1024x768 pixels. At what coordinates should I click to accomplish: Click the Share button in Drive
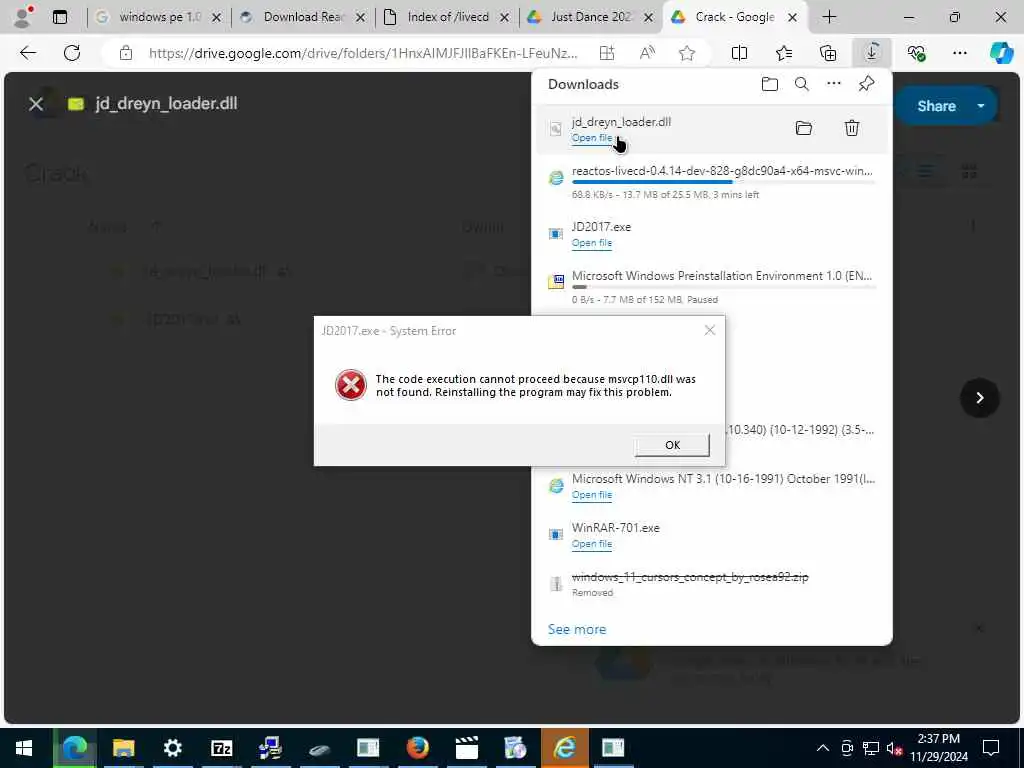[x=935, y=106]
